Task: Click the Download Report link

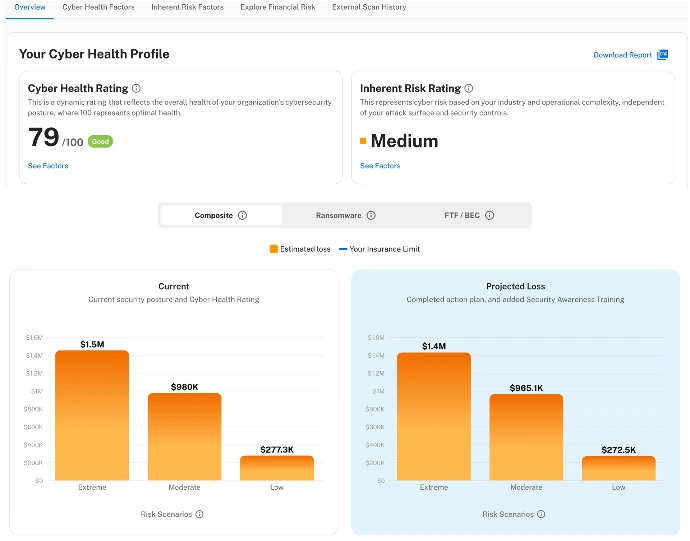Action: [622, 55]
